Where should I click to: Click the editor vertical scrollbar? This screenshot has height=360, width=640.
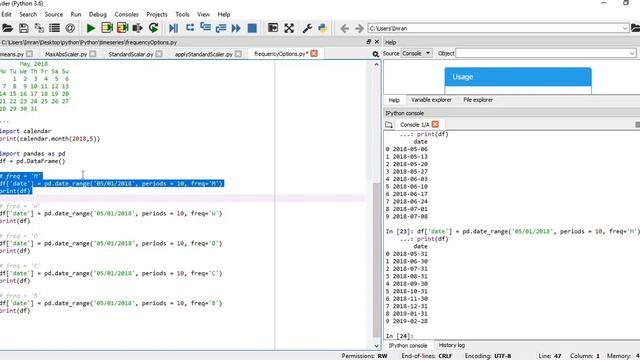pos(377,259)
